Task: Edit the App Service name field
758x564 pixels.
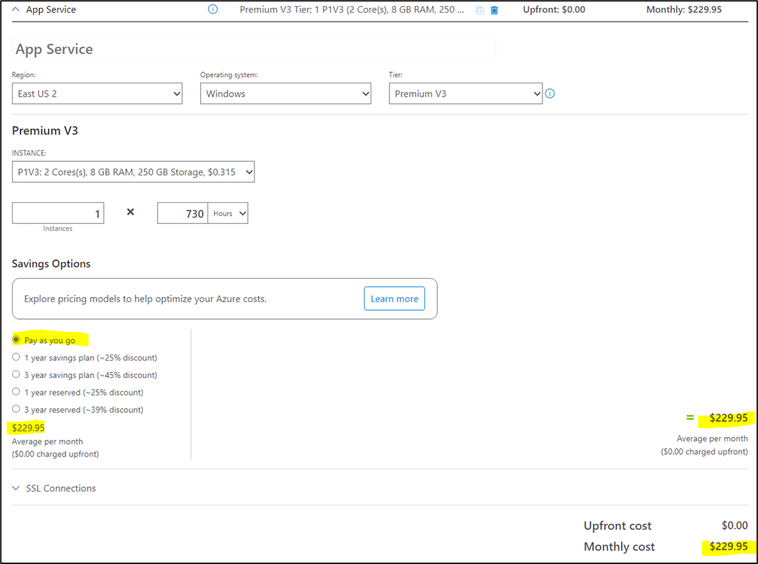Action: (x=254, y=48)
